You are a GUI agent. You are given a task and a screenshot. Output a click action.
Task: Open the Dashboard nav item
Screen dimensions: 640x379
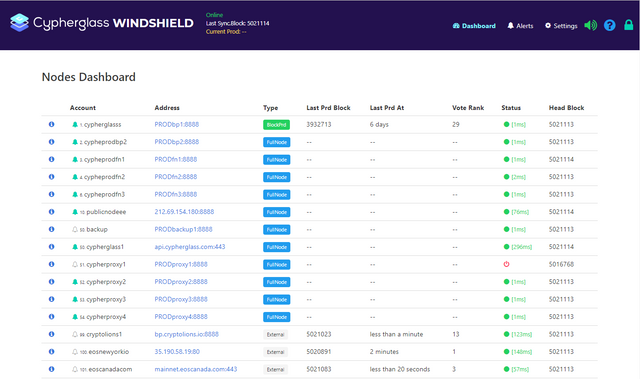[x=474, y=26]
